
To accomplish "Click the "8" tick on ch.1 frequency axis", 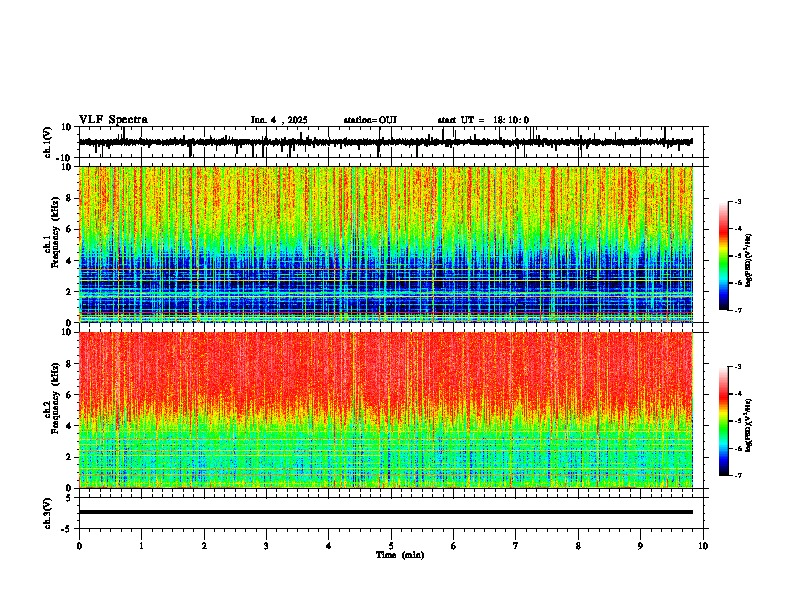I will [69, 198].
